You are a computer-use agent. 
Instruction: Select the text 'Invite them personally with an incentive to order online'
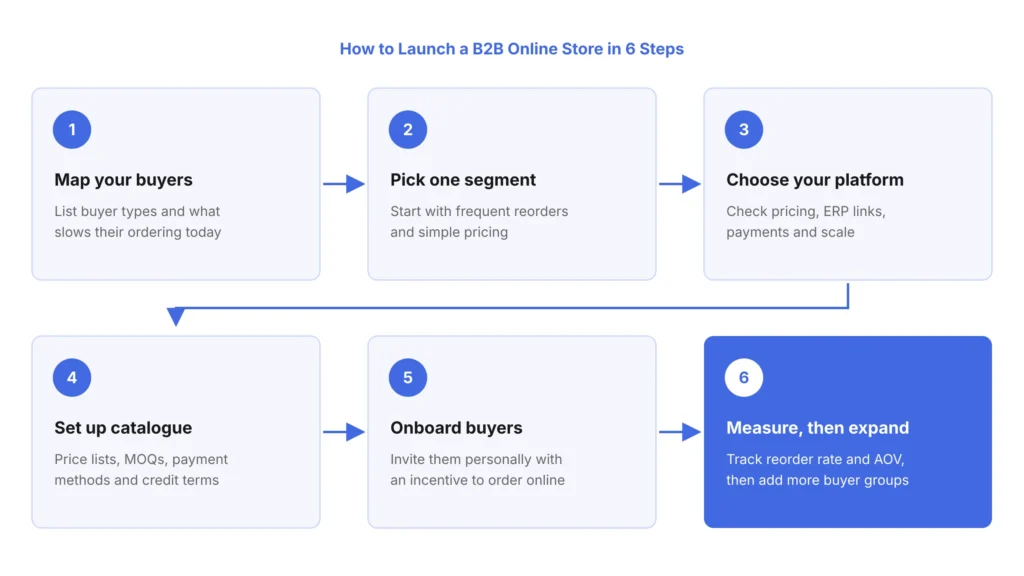tap(477, 470)
